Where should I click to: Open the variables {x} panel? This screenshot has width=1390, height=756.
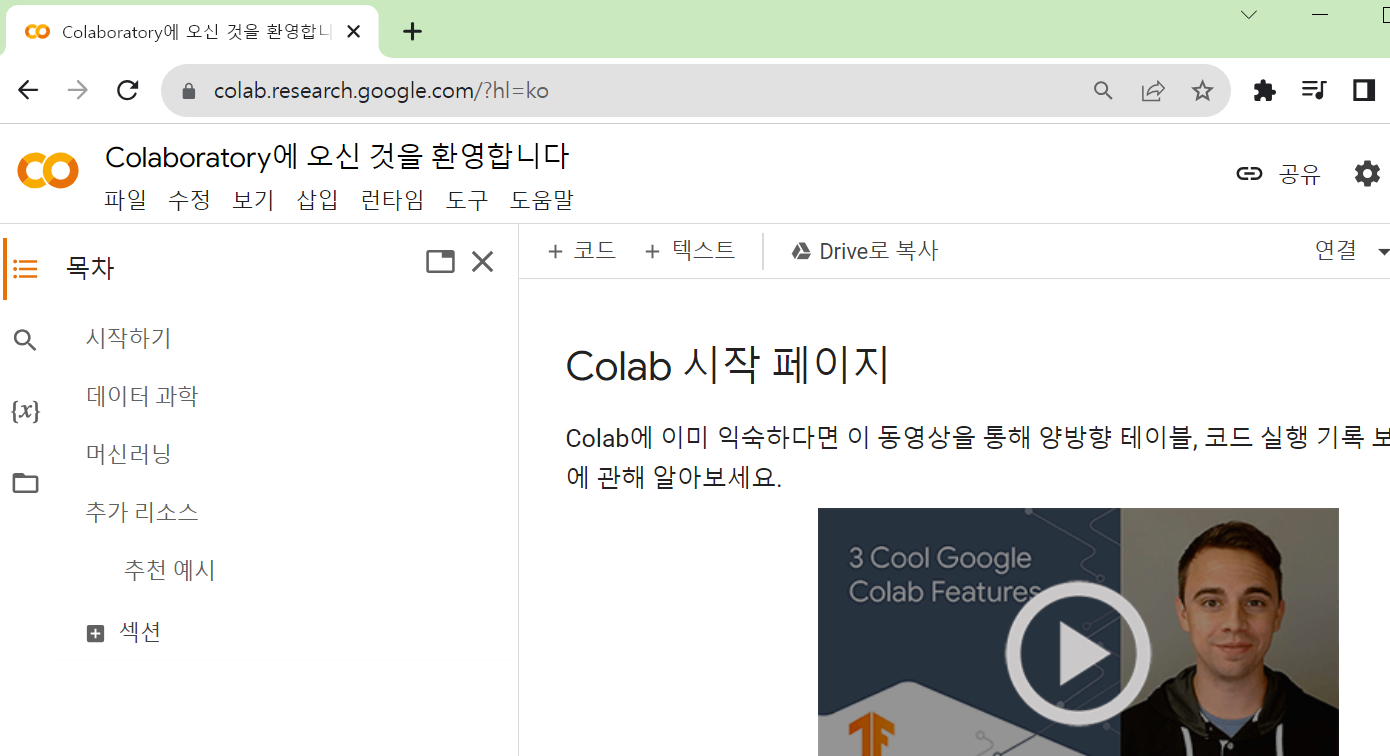coord(25,411)
